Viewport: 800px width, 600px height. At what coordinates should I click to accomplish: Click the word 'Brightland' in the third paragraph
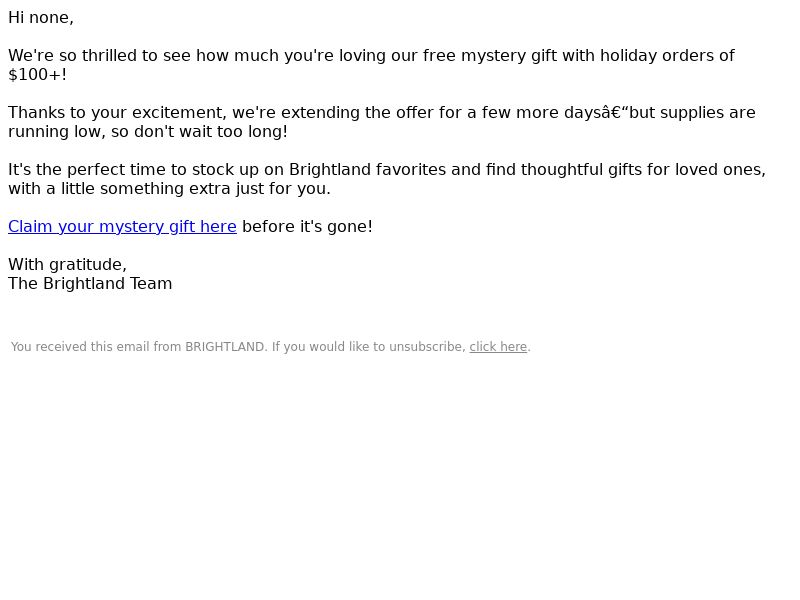tap(330, 169)
